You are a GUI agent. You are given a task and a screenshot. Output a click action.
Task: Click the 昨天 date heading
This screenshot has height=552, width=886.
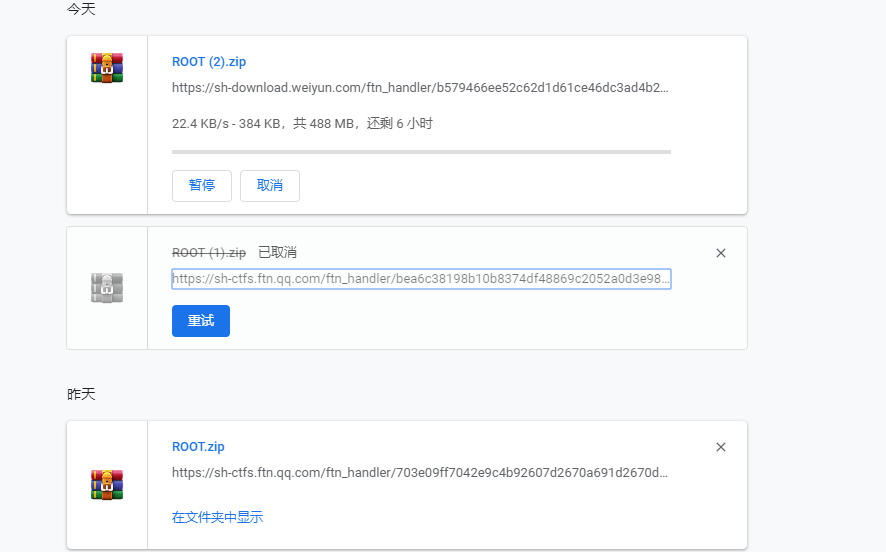tap(81, 394)
